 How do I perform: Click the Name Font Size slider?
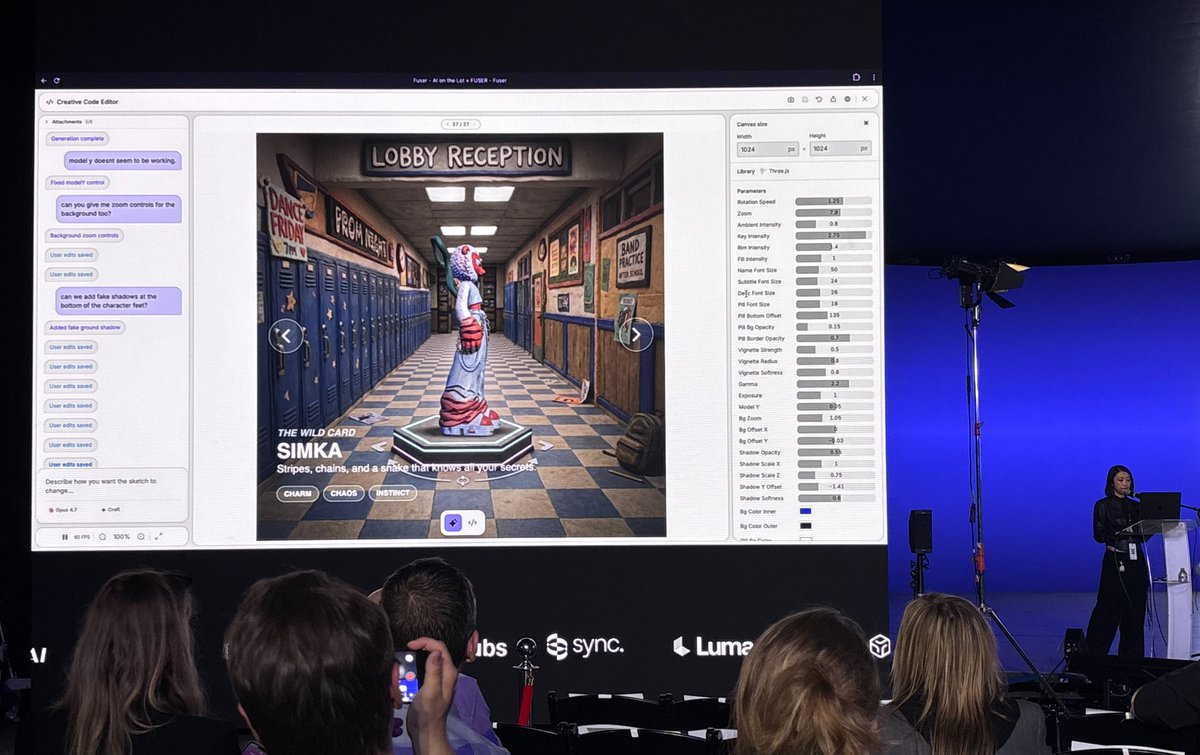[833, 270]
